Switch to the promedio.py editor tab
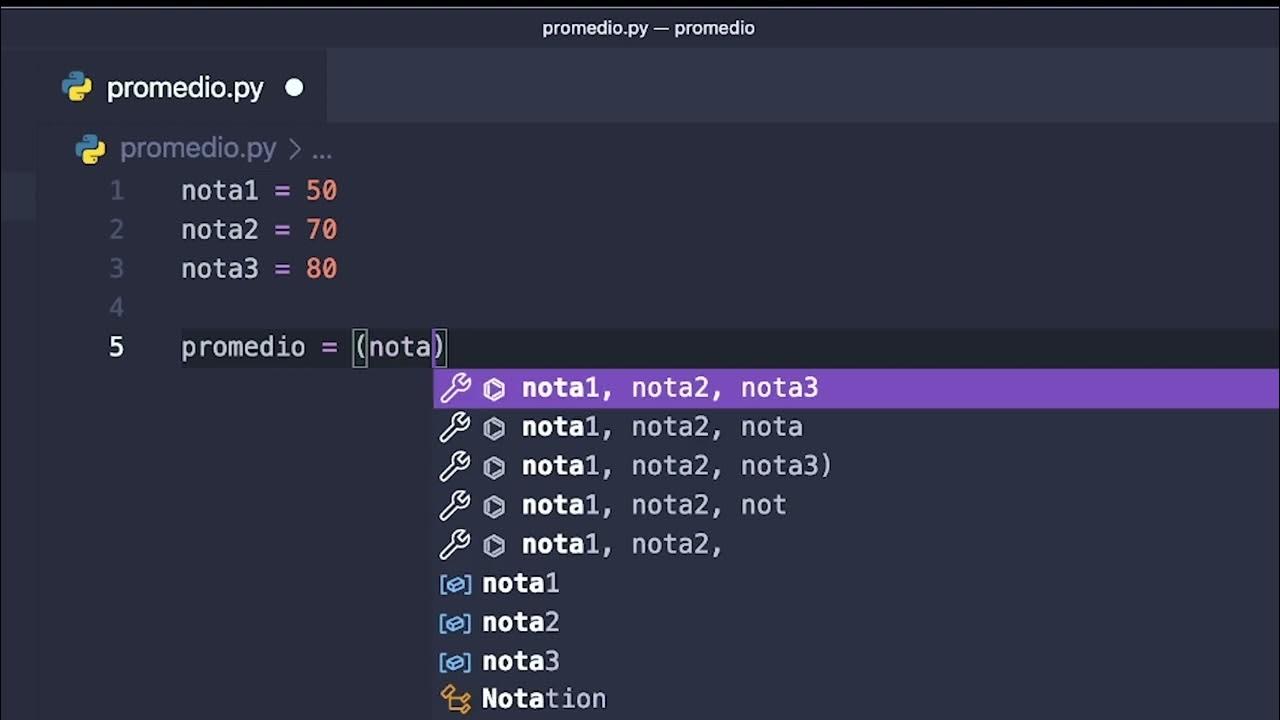The width and height of the screenshot is (1280, 720). (182, 88)
